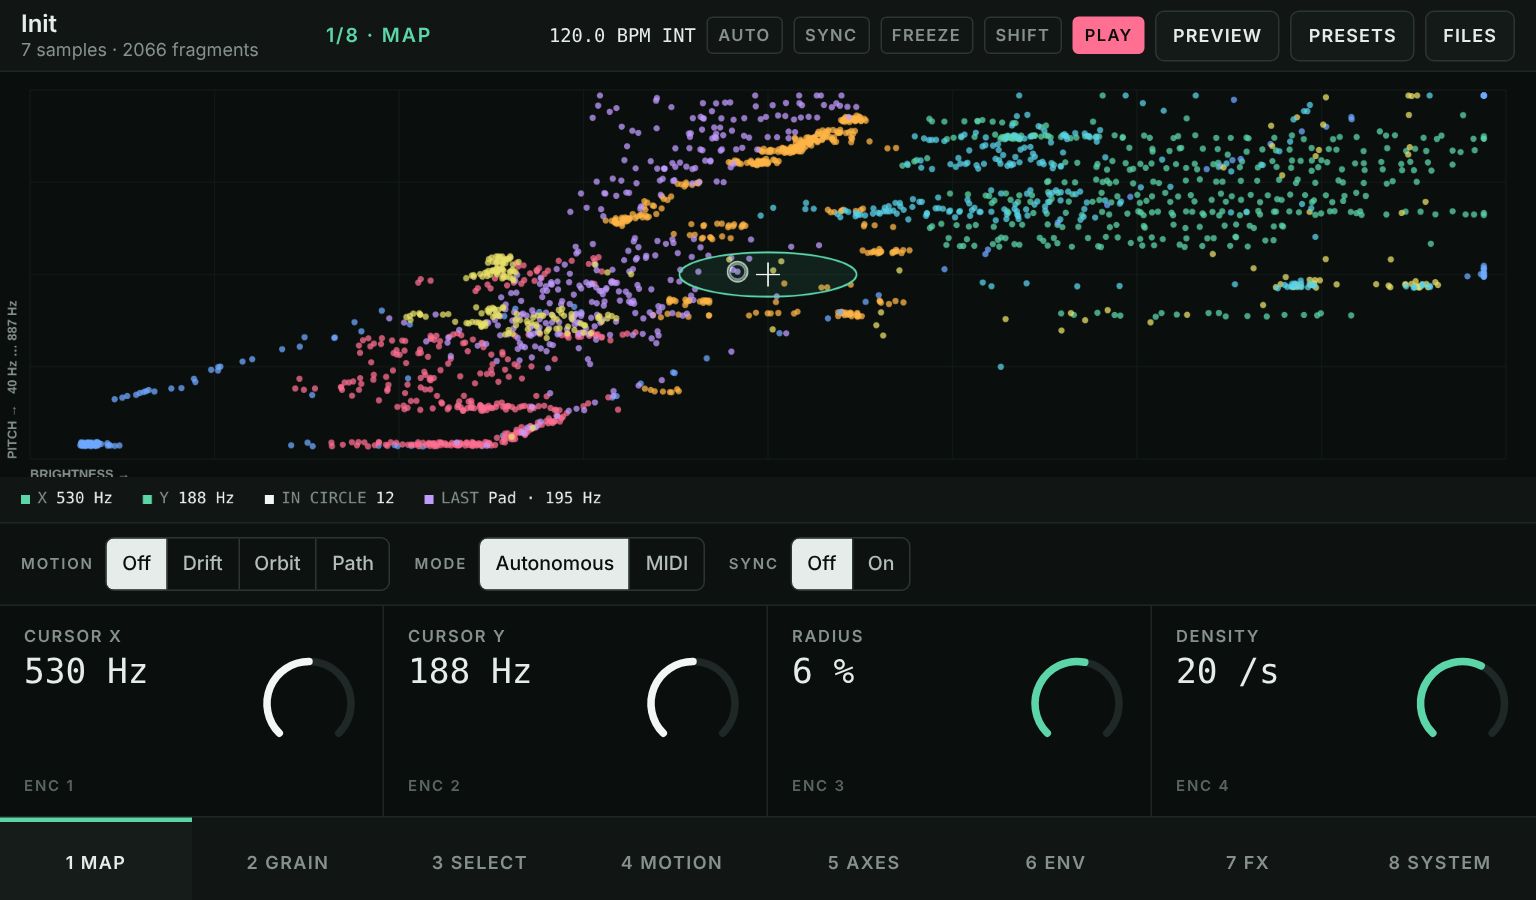Toggle the SYNC button in top bar
Viewport: 1536px width, 900px height.
coord(831,35)
